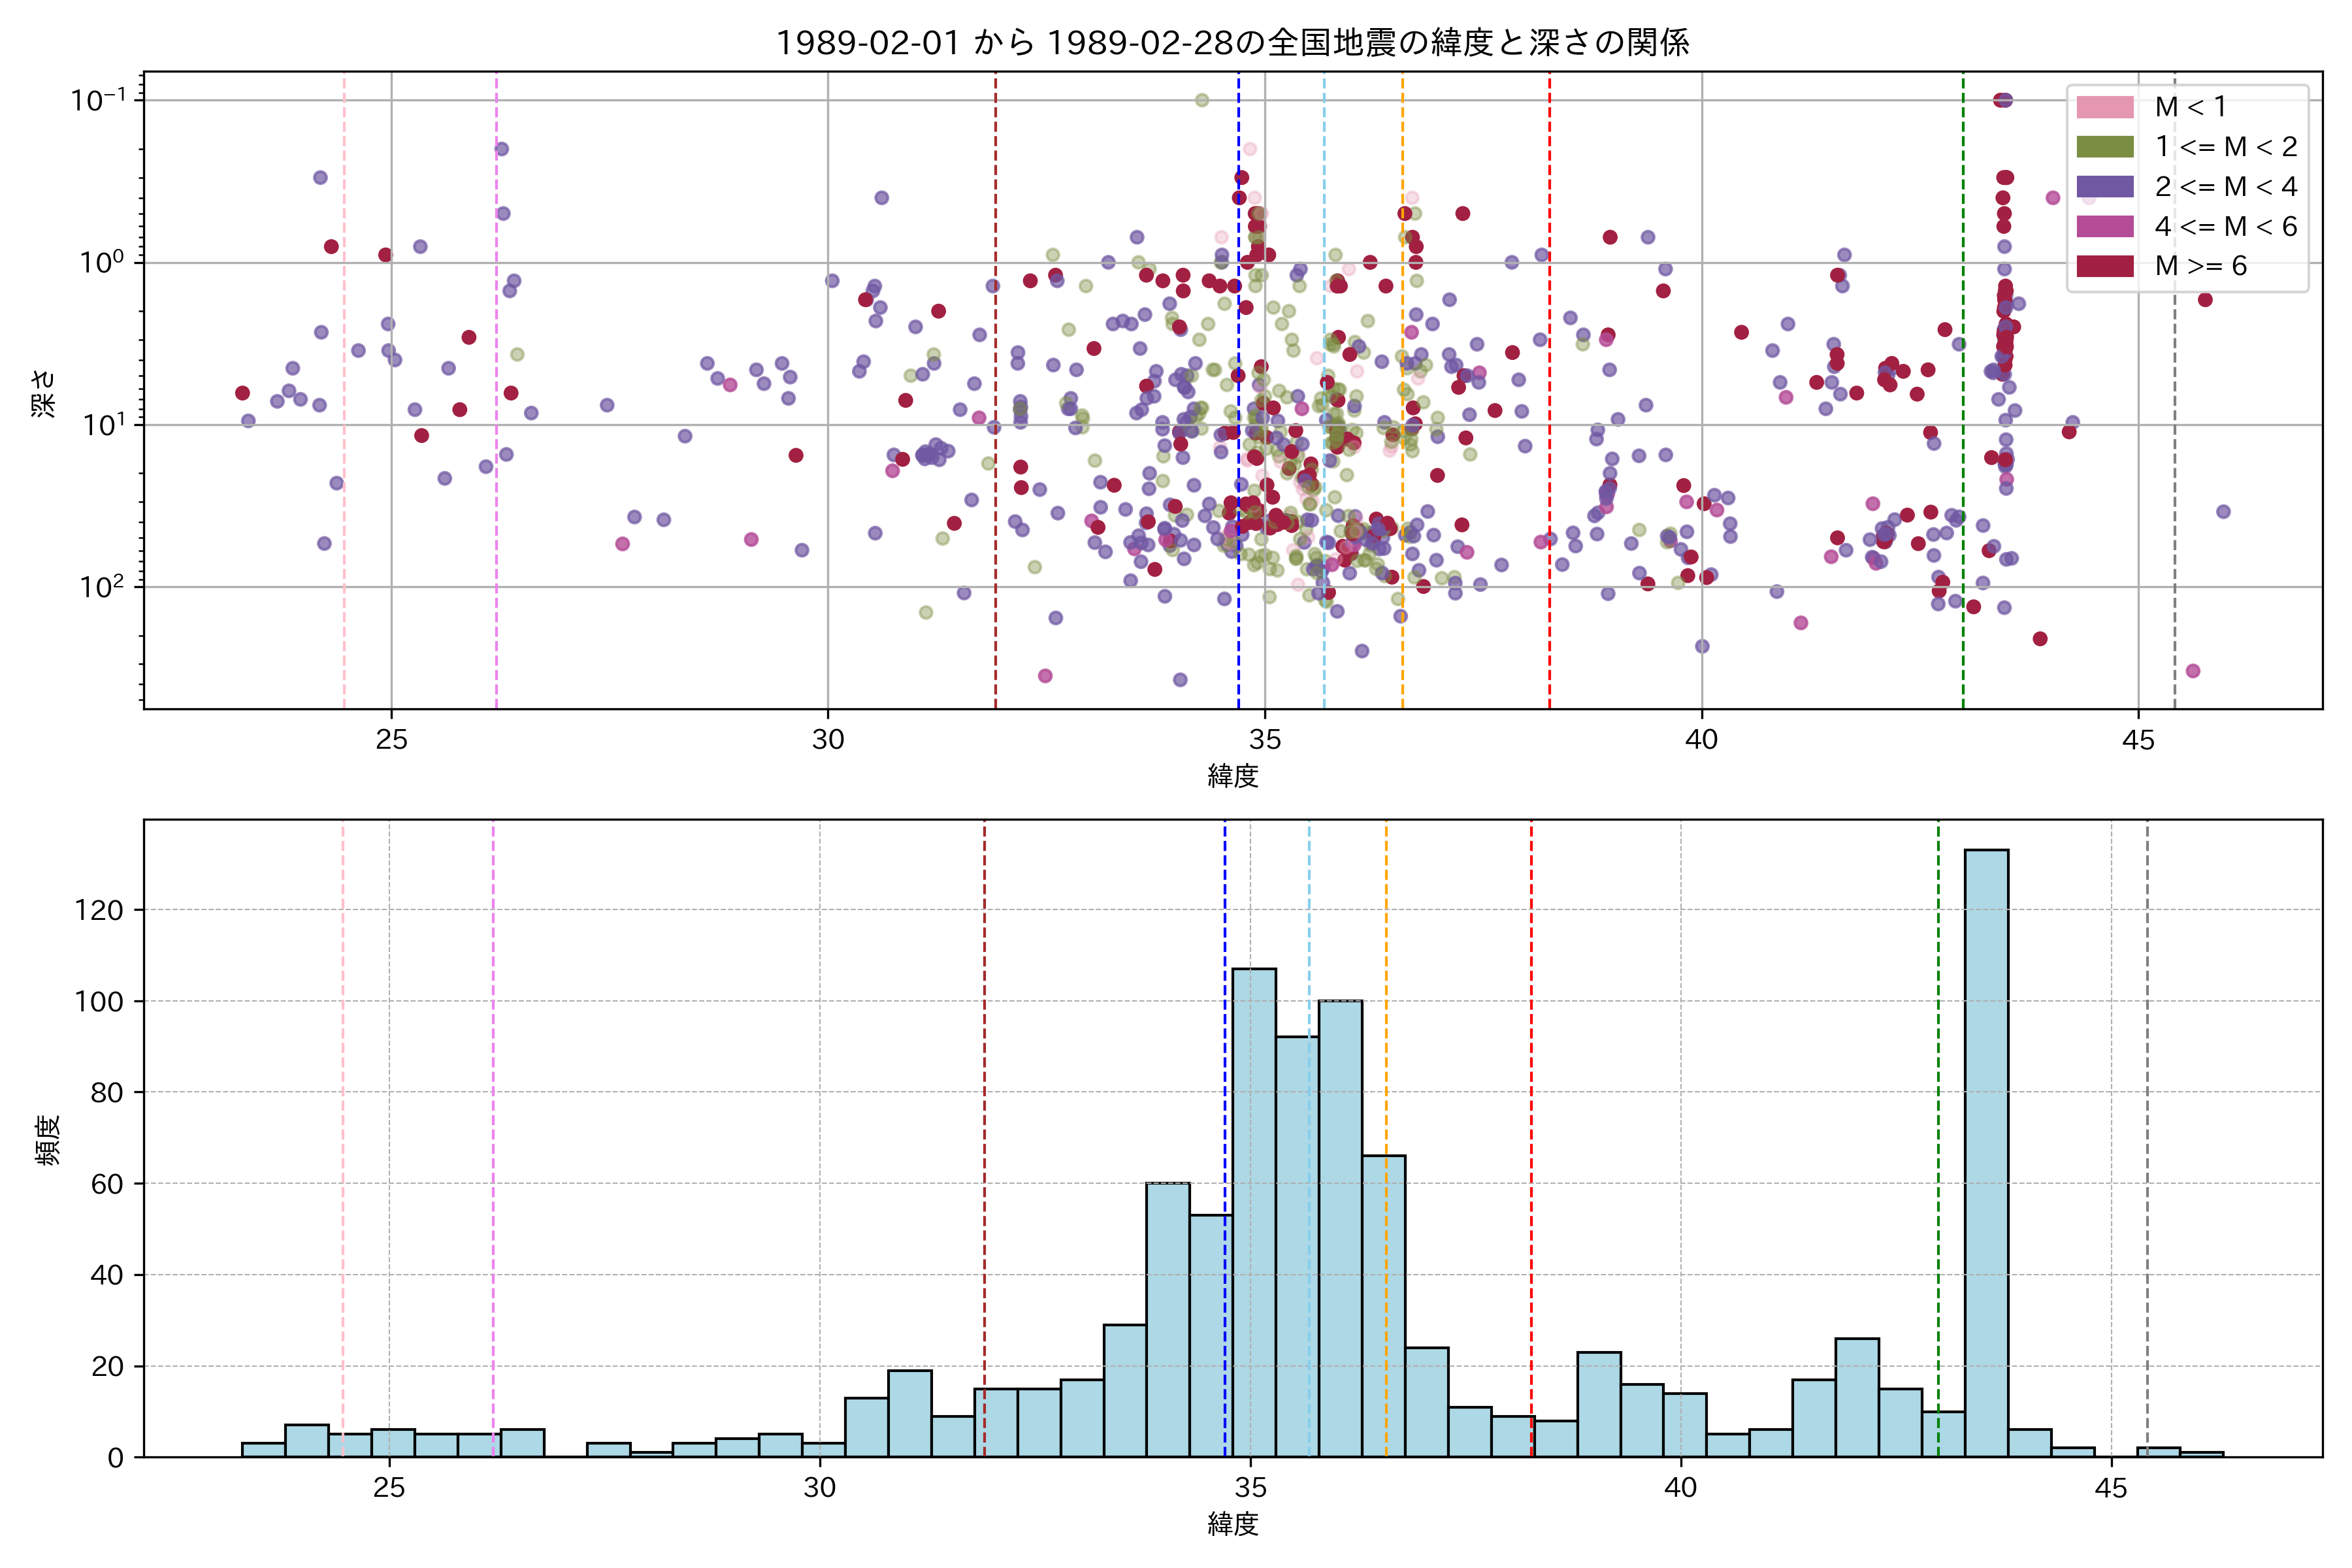The image size is (2352, 1568).
Task: Click the tallest histogram bar above 130
Action: pos(1986,1150)
